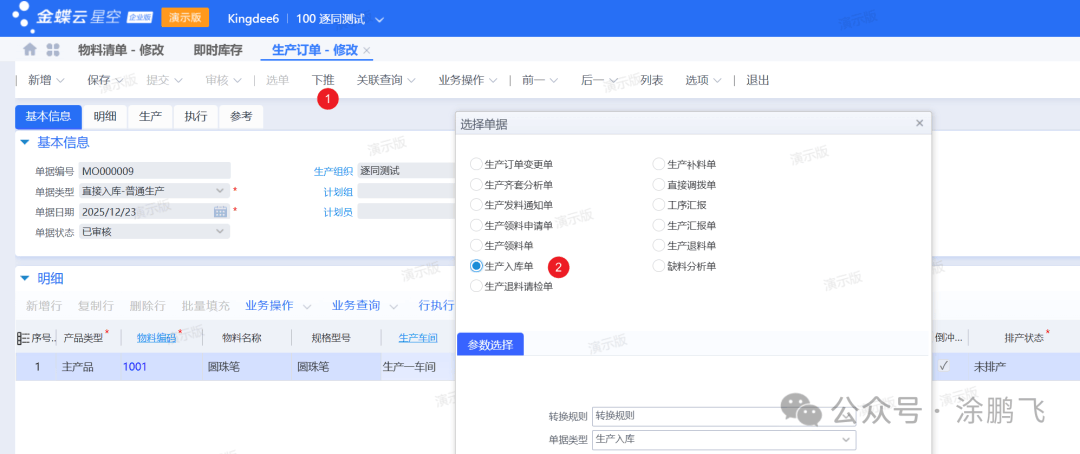The width and height of the screenshot is (1080, 454).
Task: Click the column settings icon beside 序号
Action: [22, 338]
